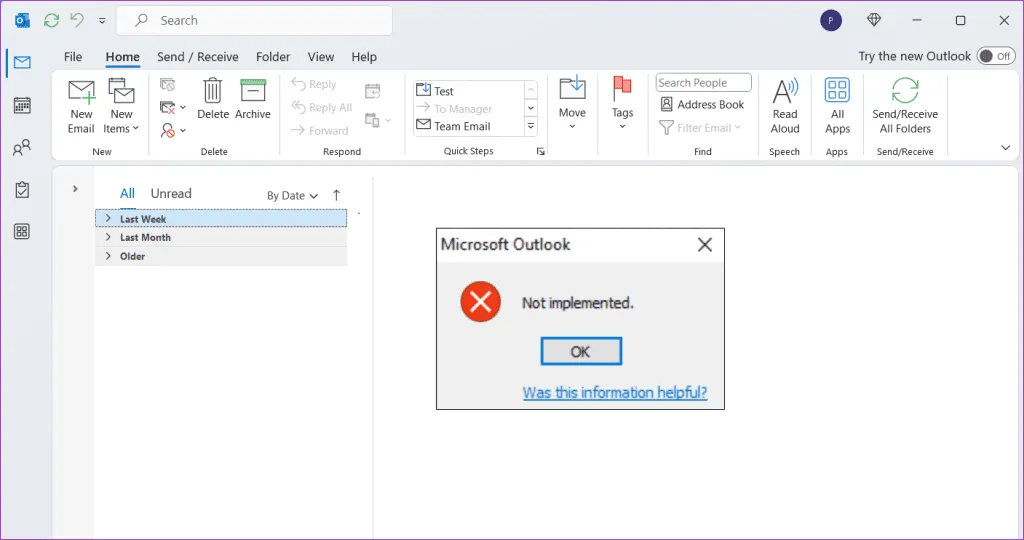Open Calendar from left sidebar
Image resolution: width=1024 pixels, height=540 pixels.
click(22, 105)
